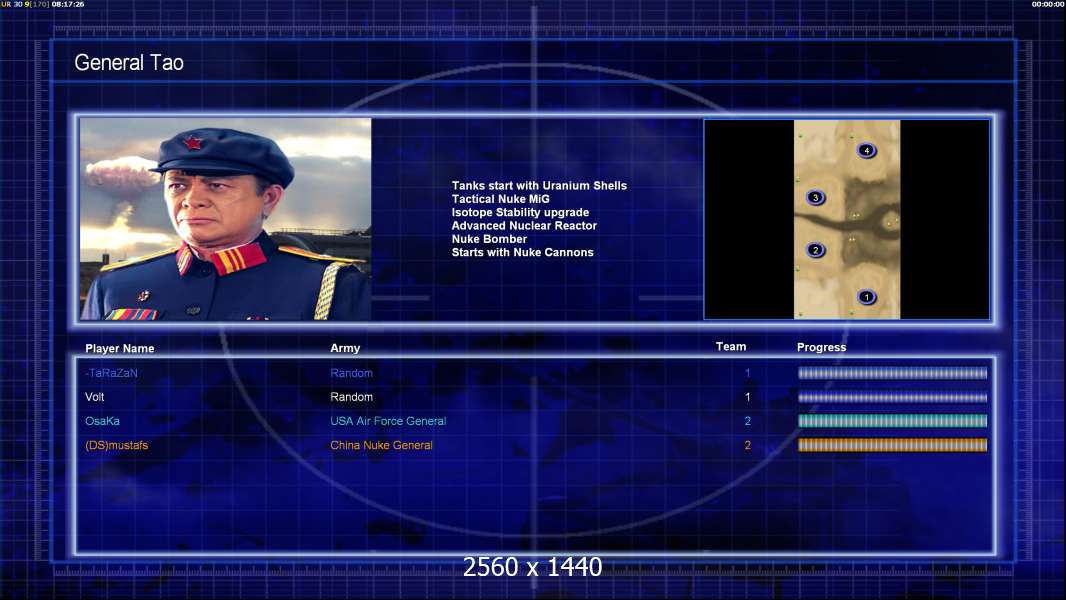This screenshot has height=600, width=1066.
Task: Click 'Tanks start with Uranium Shells' text
Action: click(x=539, y=186)
